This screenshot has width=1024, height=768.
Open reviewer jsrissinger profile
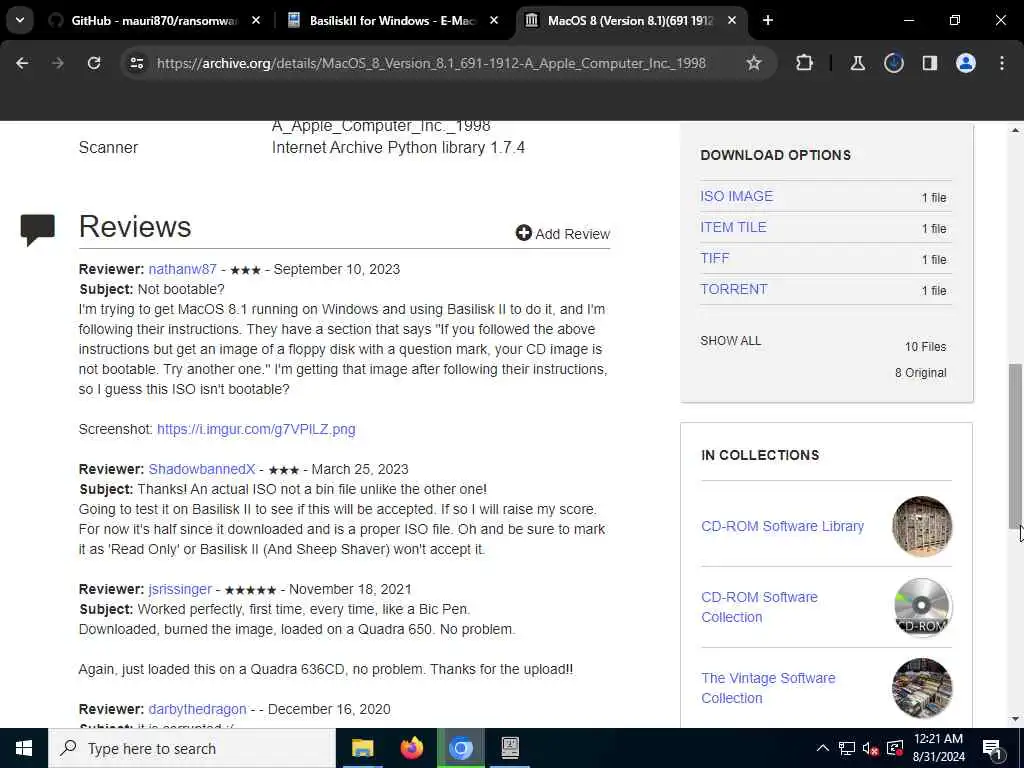pyautogui.click(x=180, y=589)
